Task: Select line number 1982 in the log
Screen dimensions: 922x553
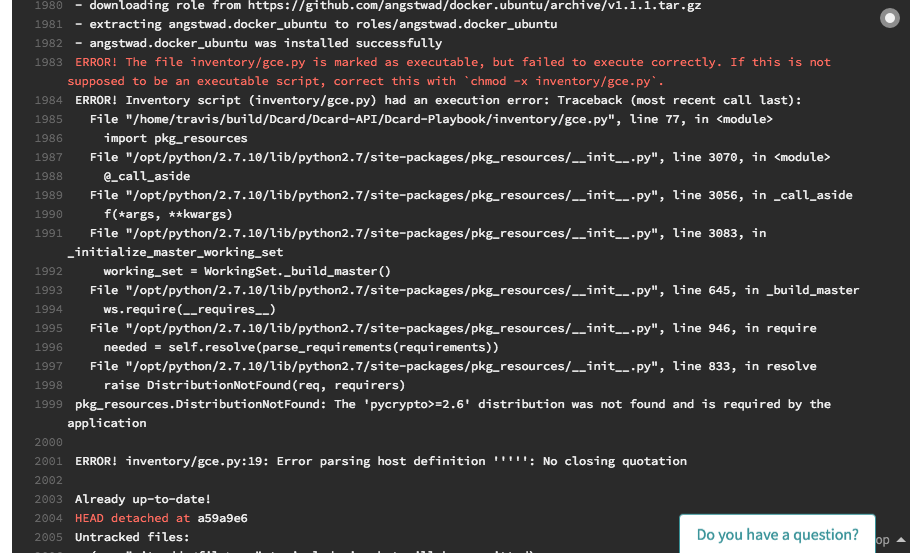Action: click(48, 43)
